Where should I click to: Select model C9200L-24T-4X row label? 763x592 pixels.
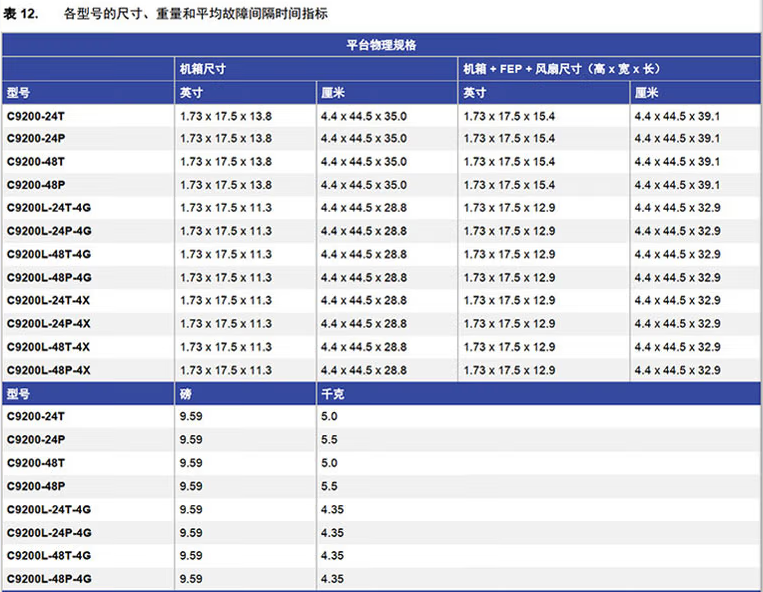click(x=49, y=300)
